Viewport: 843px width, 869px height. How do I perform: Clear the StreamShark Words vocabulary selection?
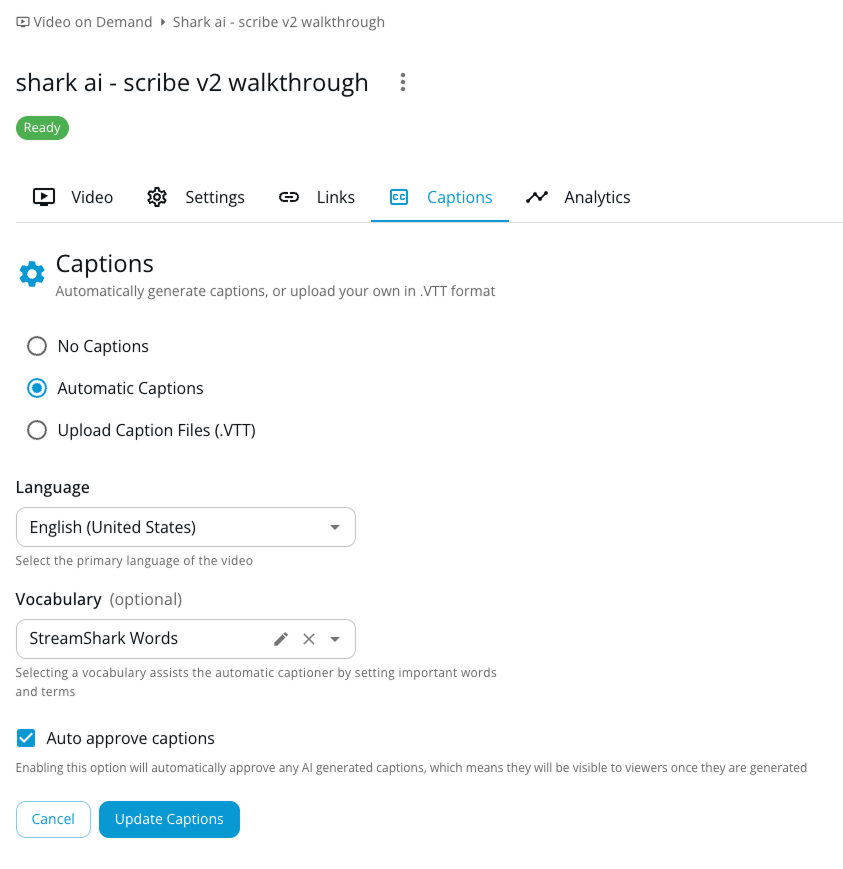(x=309, y=639)
